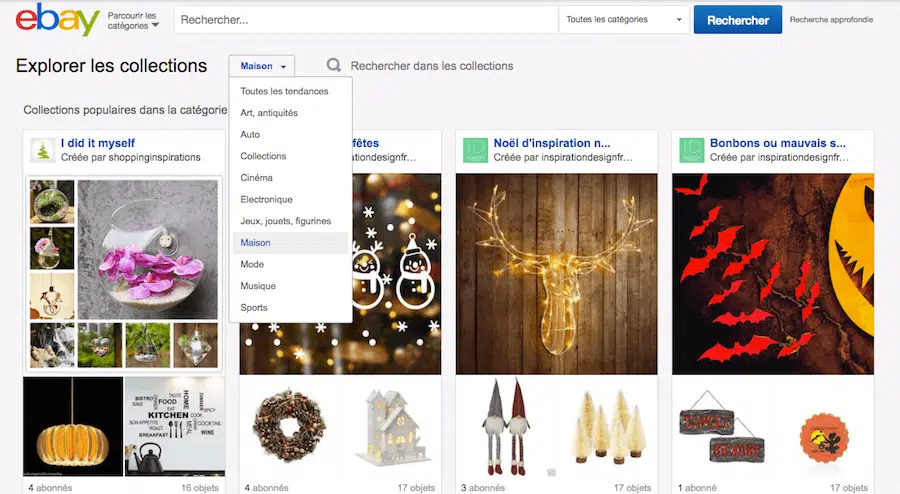Open the Recherche approfondie link
Screen dimensions: 900x494
(831, 20)
